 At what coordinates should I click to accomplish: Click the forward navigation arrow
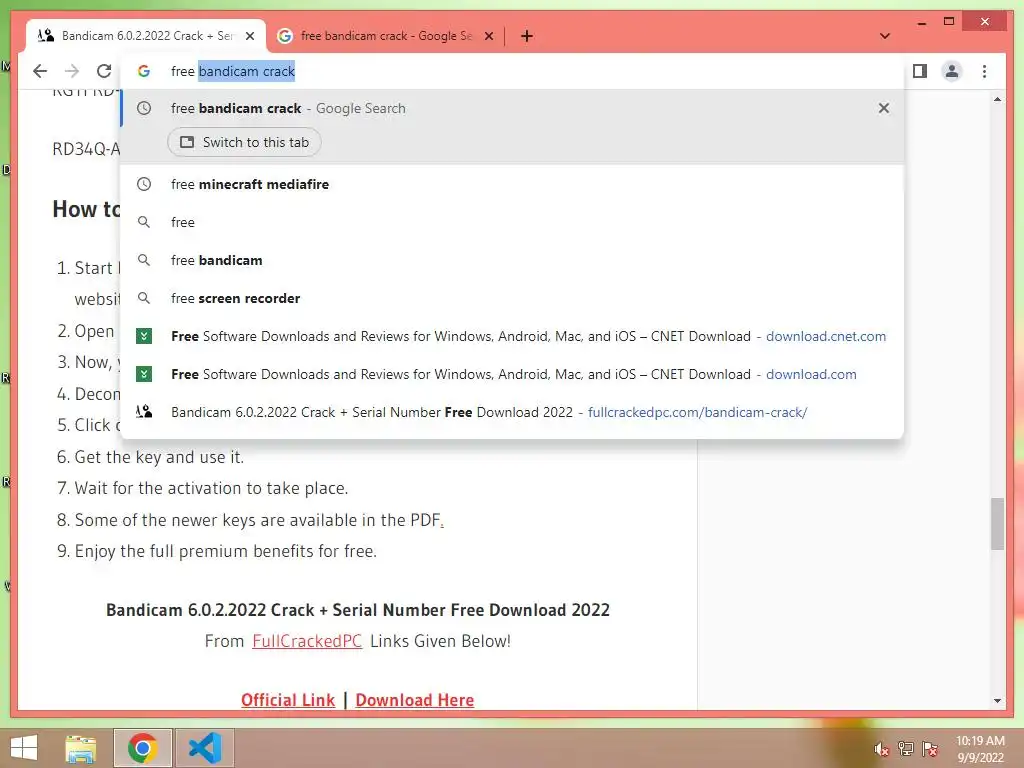coord(72,71)
